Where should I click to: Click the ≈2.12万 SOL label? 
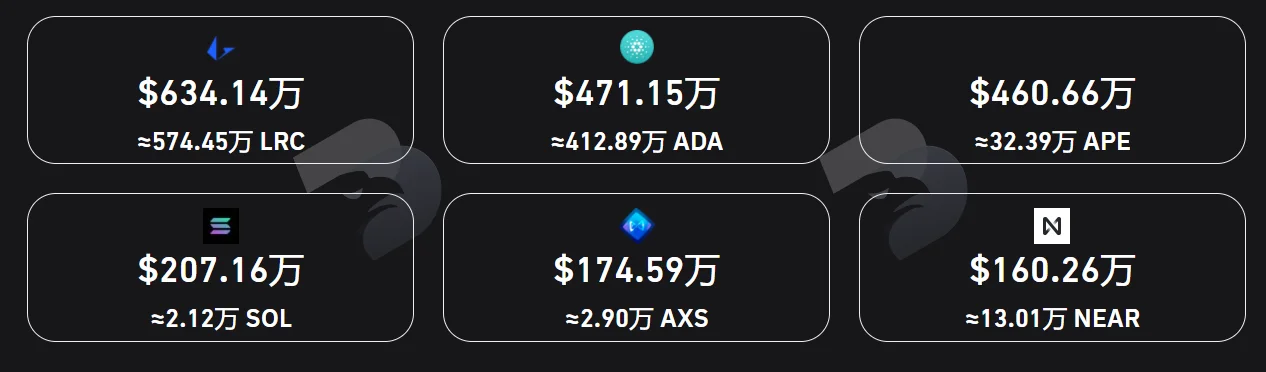(x=220, y=320)
